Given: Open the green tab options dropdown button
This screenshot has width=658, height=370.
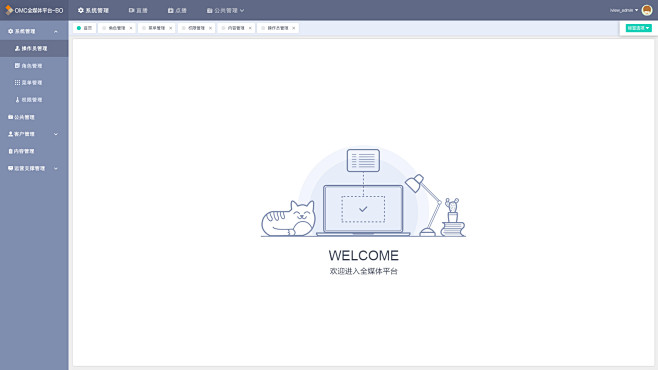Looking at the screenshot, I should [x=638, y=28].
